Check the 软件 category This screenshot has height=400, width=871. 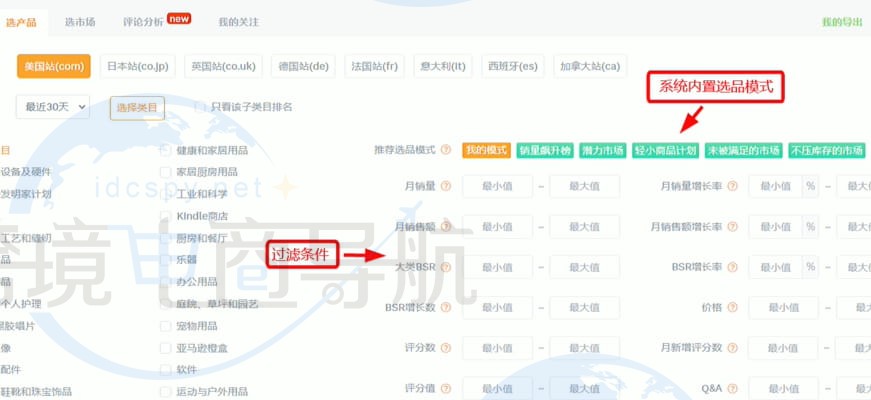[165, 369]
